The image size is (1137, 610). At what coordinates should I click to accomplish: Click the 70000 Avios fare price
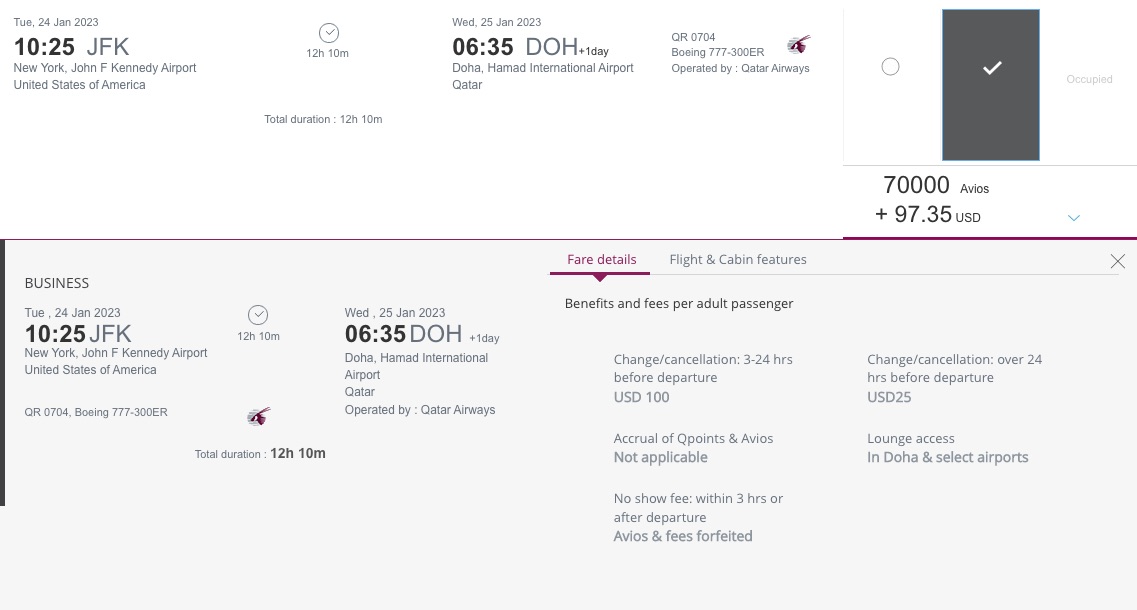(916, 185)
